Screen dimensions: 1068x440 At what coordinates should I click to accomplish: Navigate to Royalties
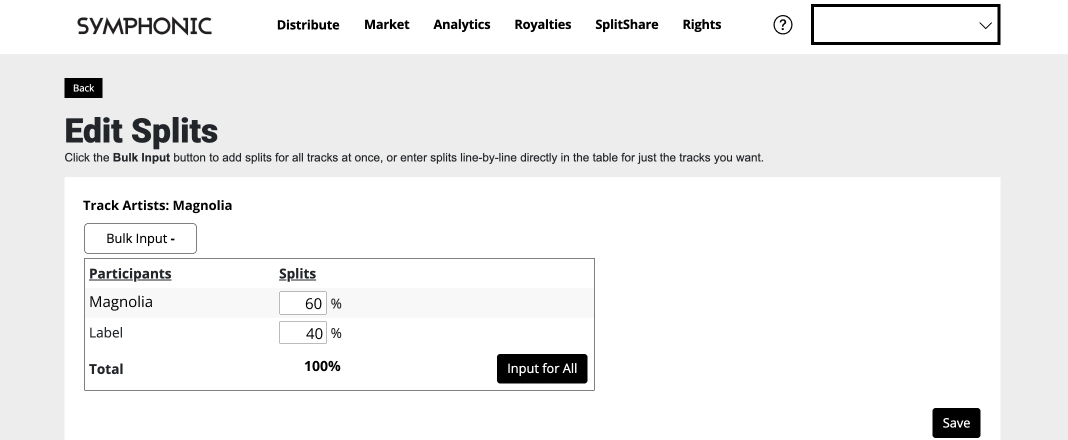pos(542,25)
